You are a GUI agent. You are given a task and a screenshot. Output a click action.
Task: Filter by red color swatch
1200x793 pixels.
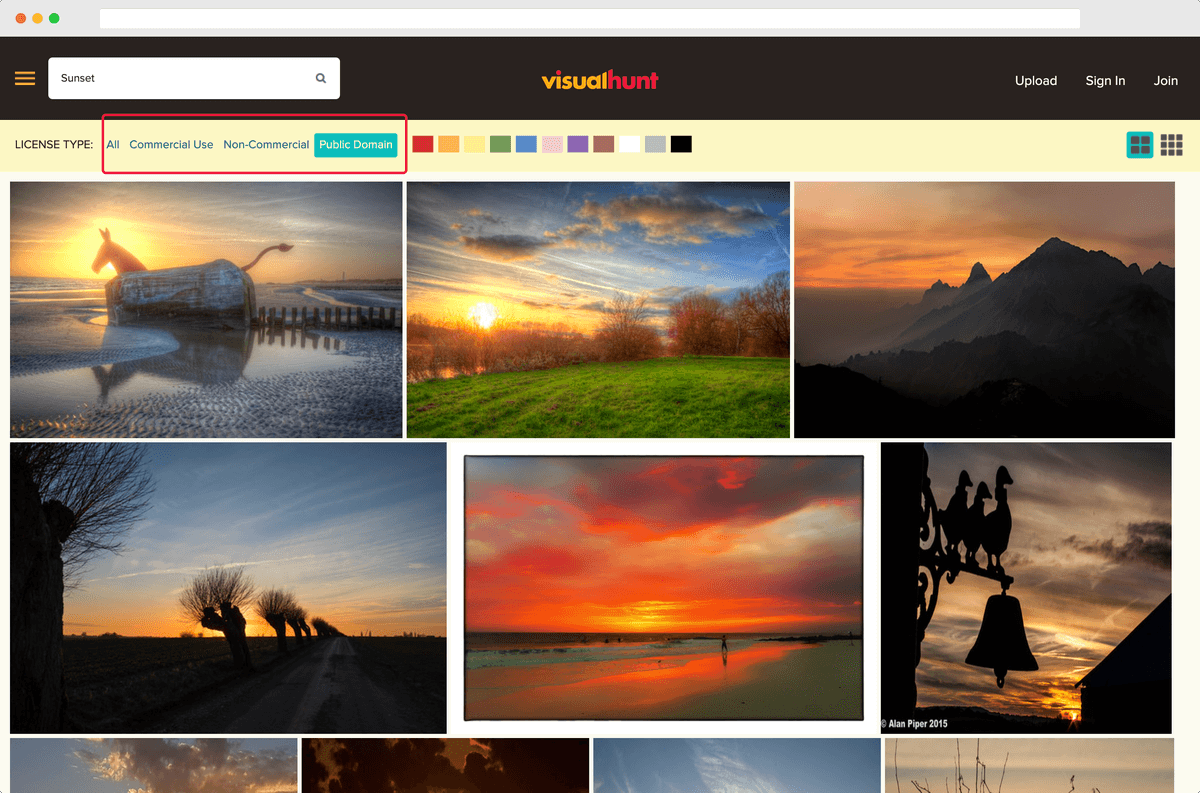[x=423, y=144]
